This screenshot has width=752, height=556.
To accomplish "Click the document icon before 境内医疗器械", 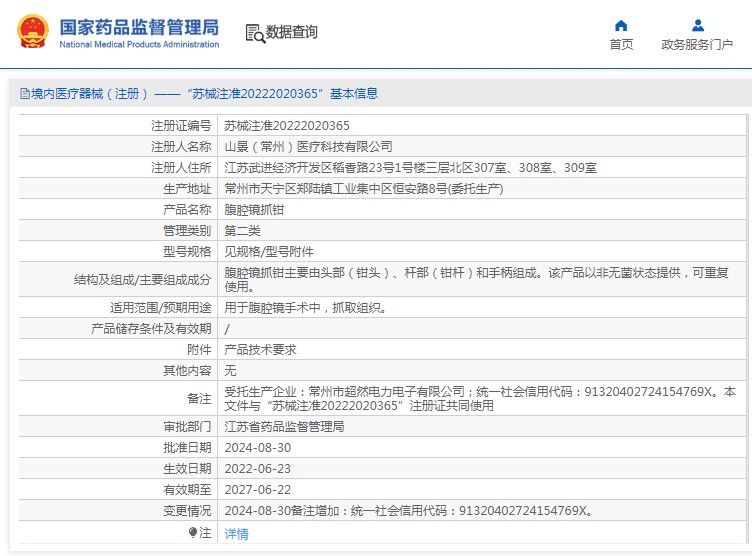I will pos(24,94).
